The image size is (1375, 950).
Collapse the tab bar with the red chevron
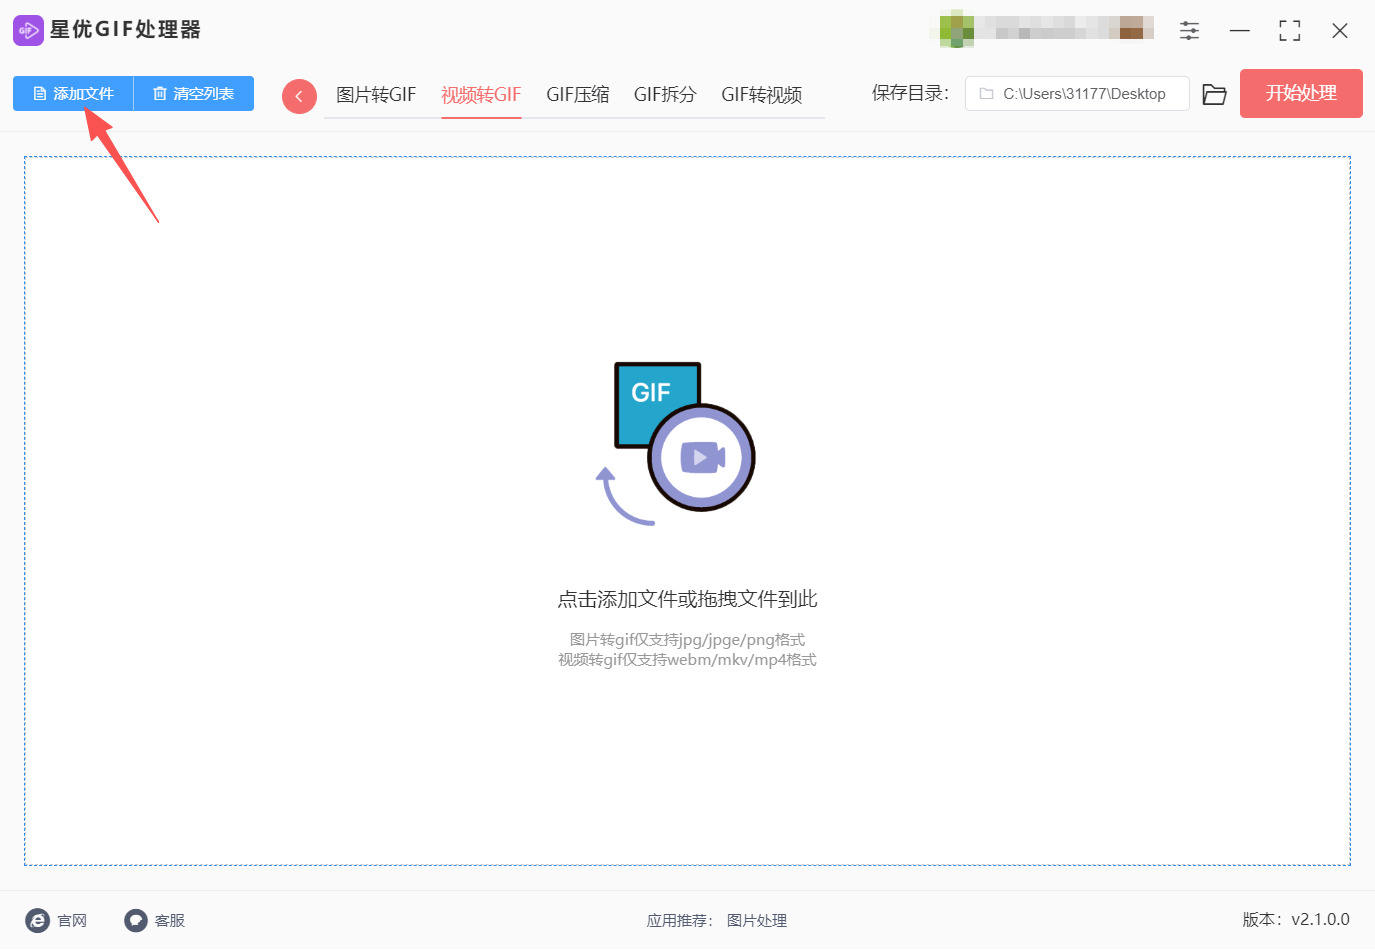(x=298, y=95)
